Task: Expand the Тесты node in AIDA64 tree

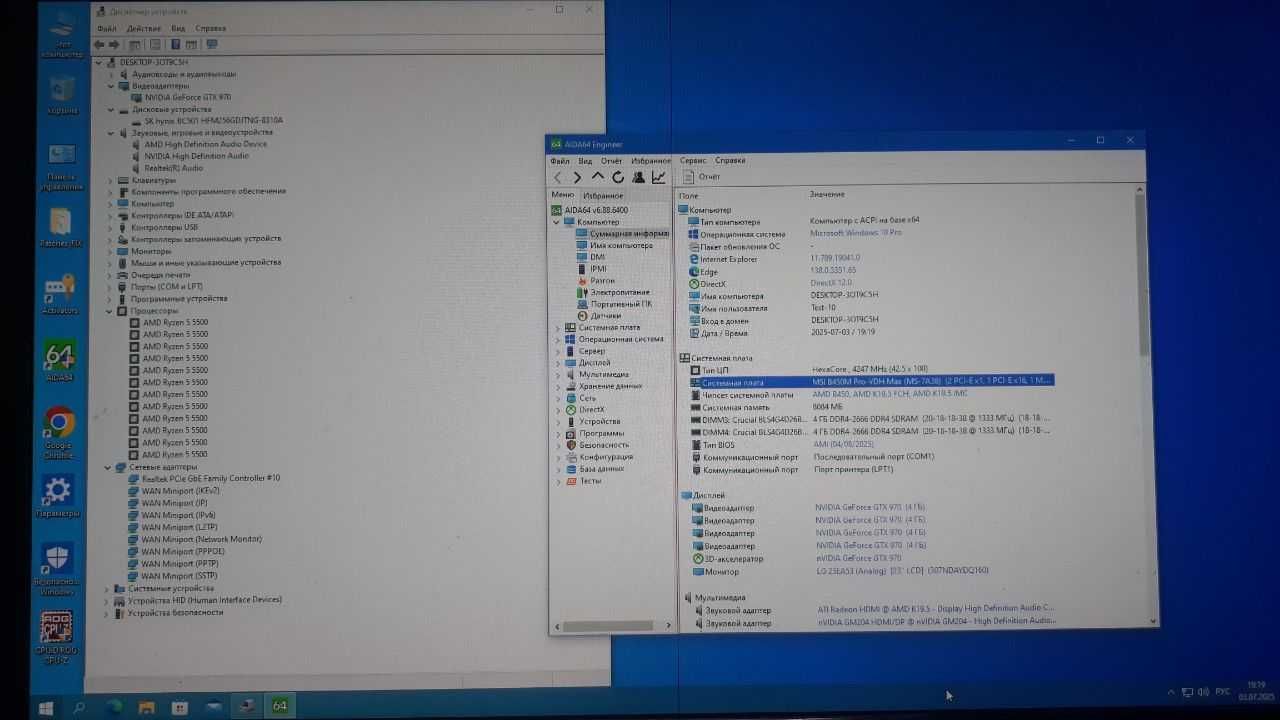Action: (558, 481)
